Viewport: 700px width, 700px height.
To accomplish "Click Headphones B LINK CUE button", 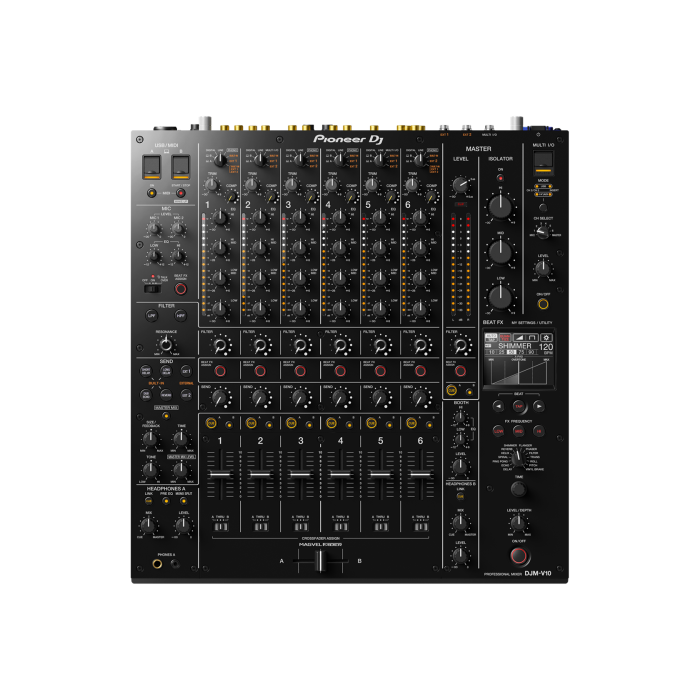I will coord(460,496).
